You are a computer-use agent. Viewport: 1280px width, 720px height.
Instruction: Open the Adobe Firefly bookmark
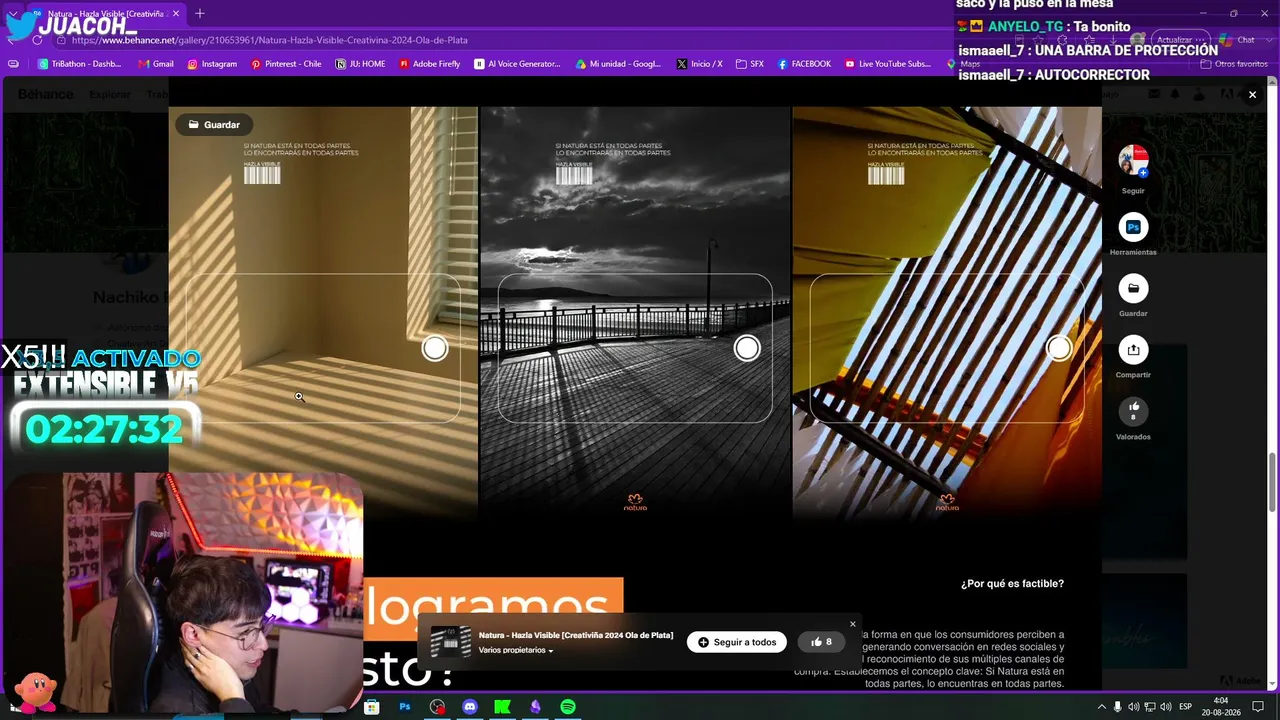[429, 64]
